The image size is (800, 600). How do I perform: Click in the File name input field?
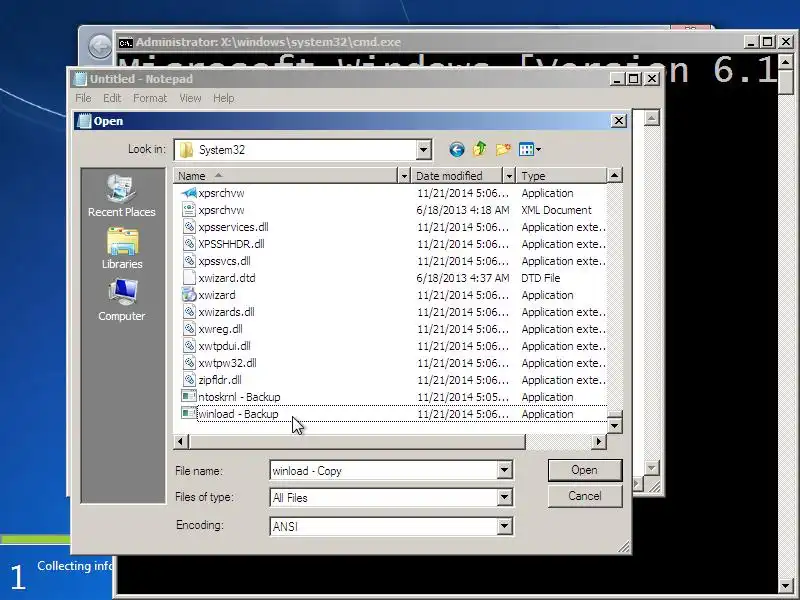[x=384, y=470]
